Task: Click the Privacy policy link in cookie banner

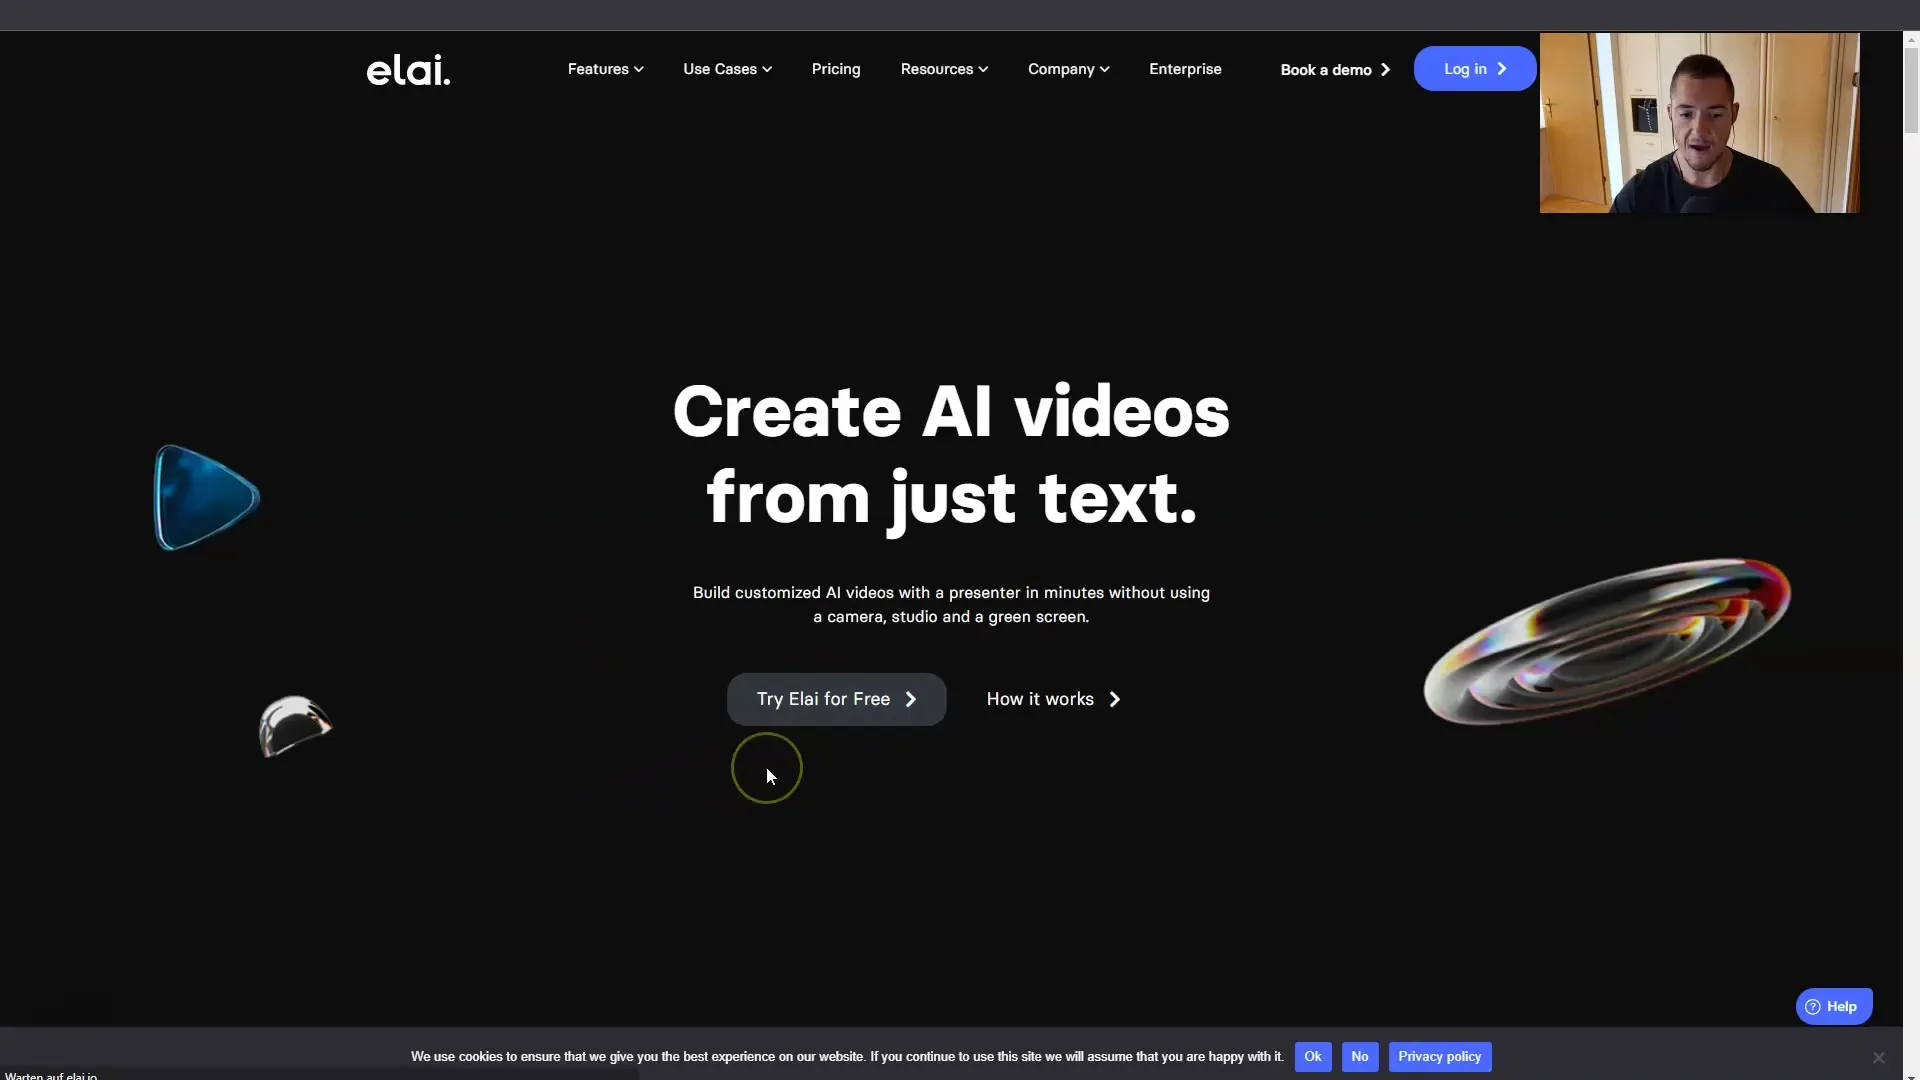Action: pos(1439,1055)
